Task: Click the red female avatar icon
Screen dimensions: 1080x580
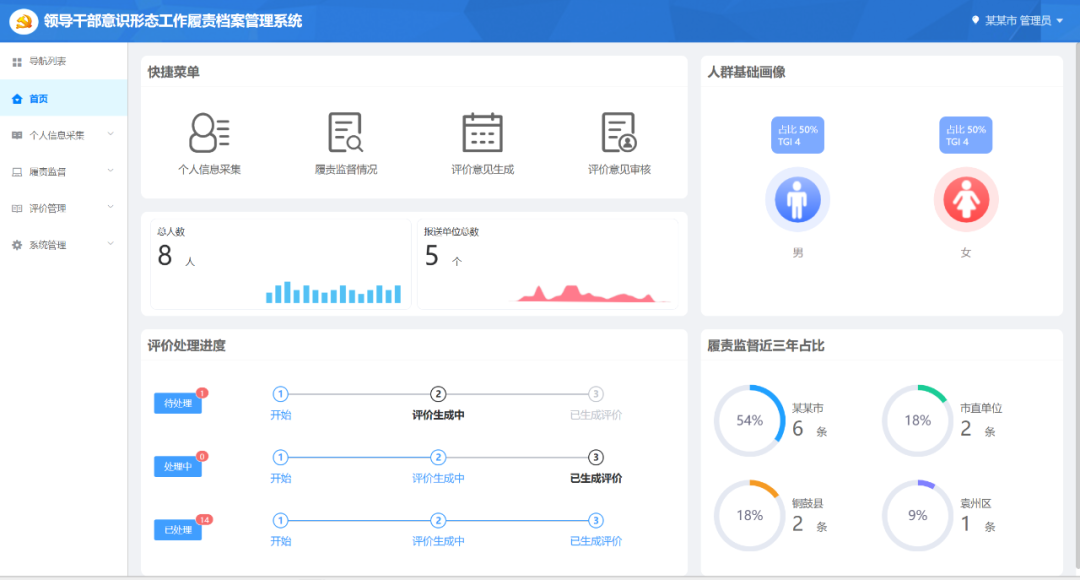Action: coord(965,200)
